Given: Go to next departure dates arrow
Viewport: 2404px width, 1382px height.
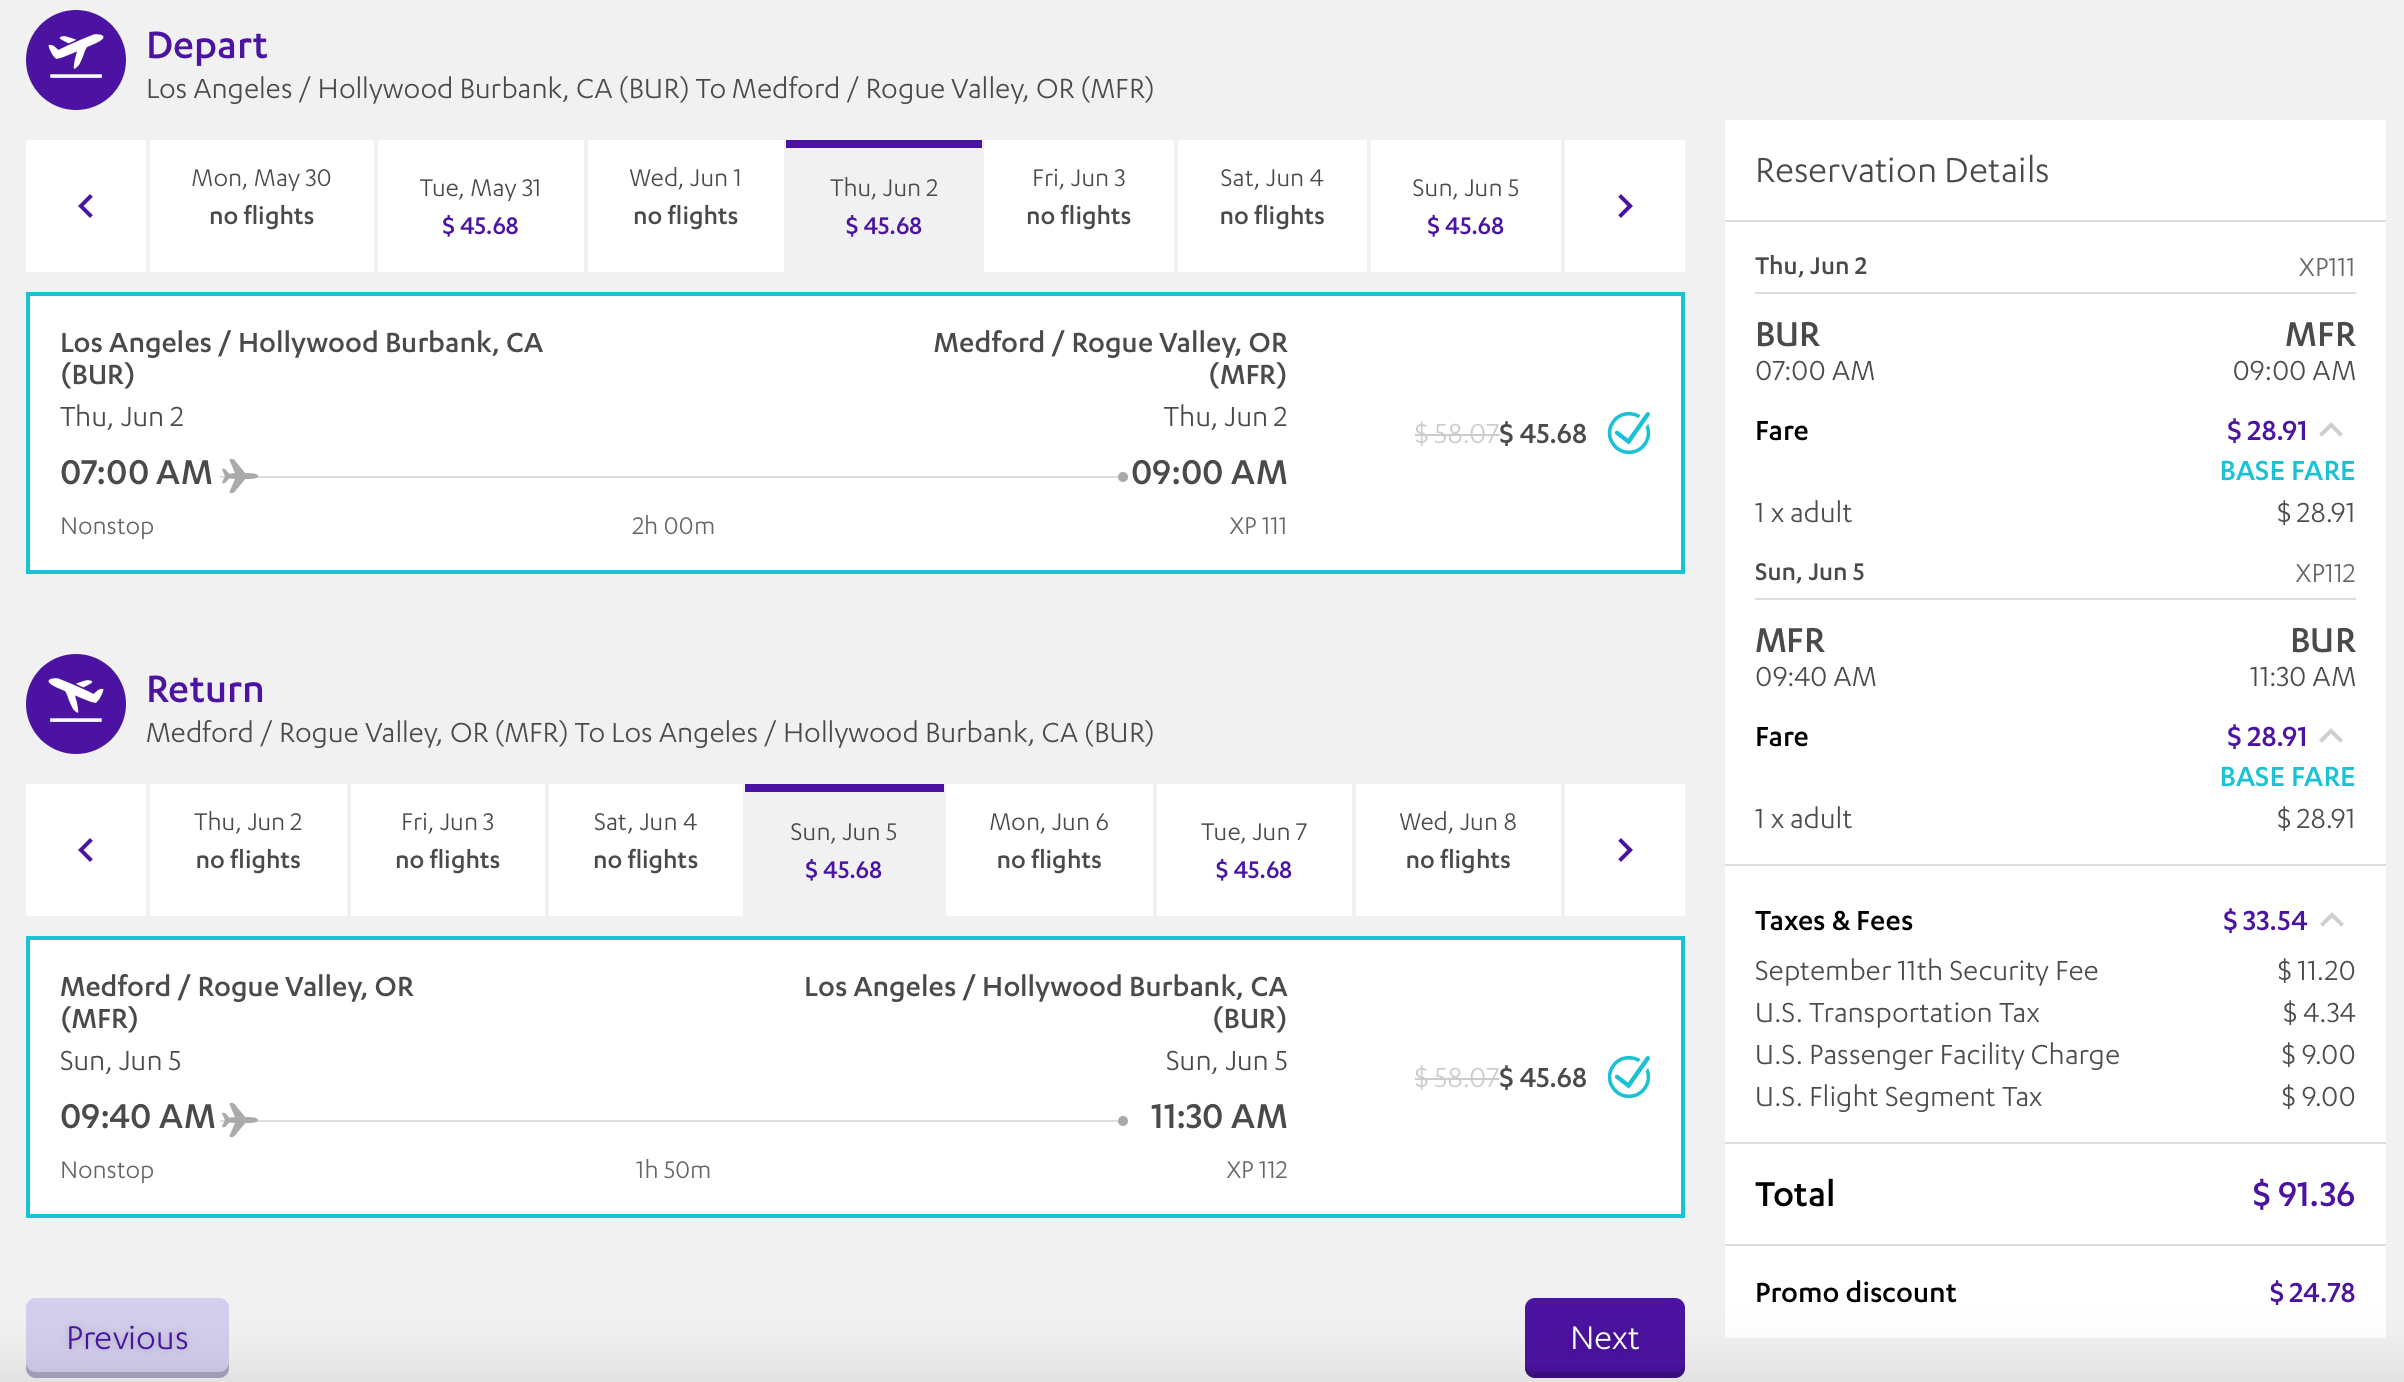Looking at the screenshot, I should pyautogui.click(x=1624, y=206).
